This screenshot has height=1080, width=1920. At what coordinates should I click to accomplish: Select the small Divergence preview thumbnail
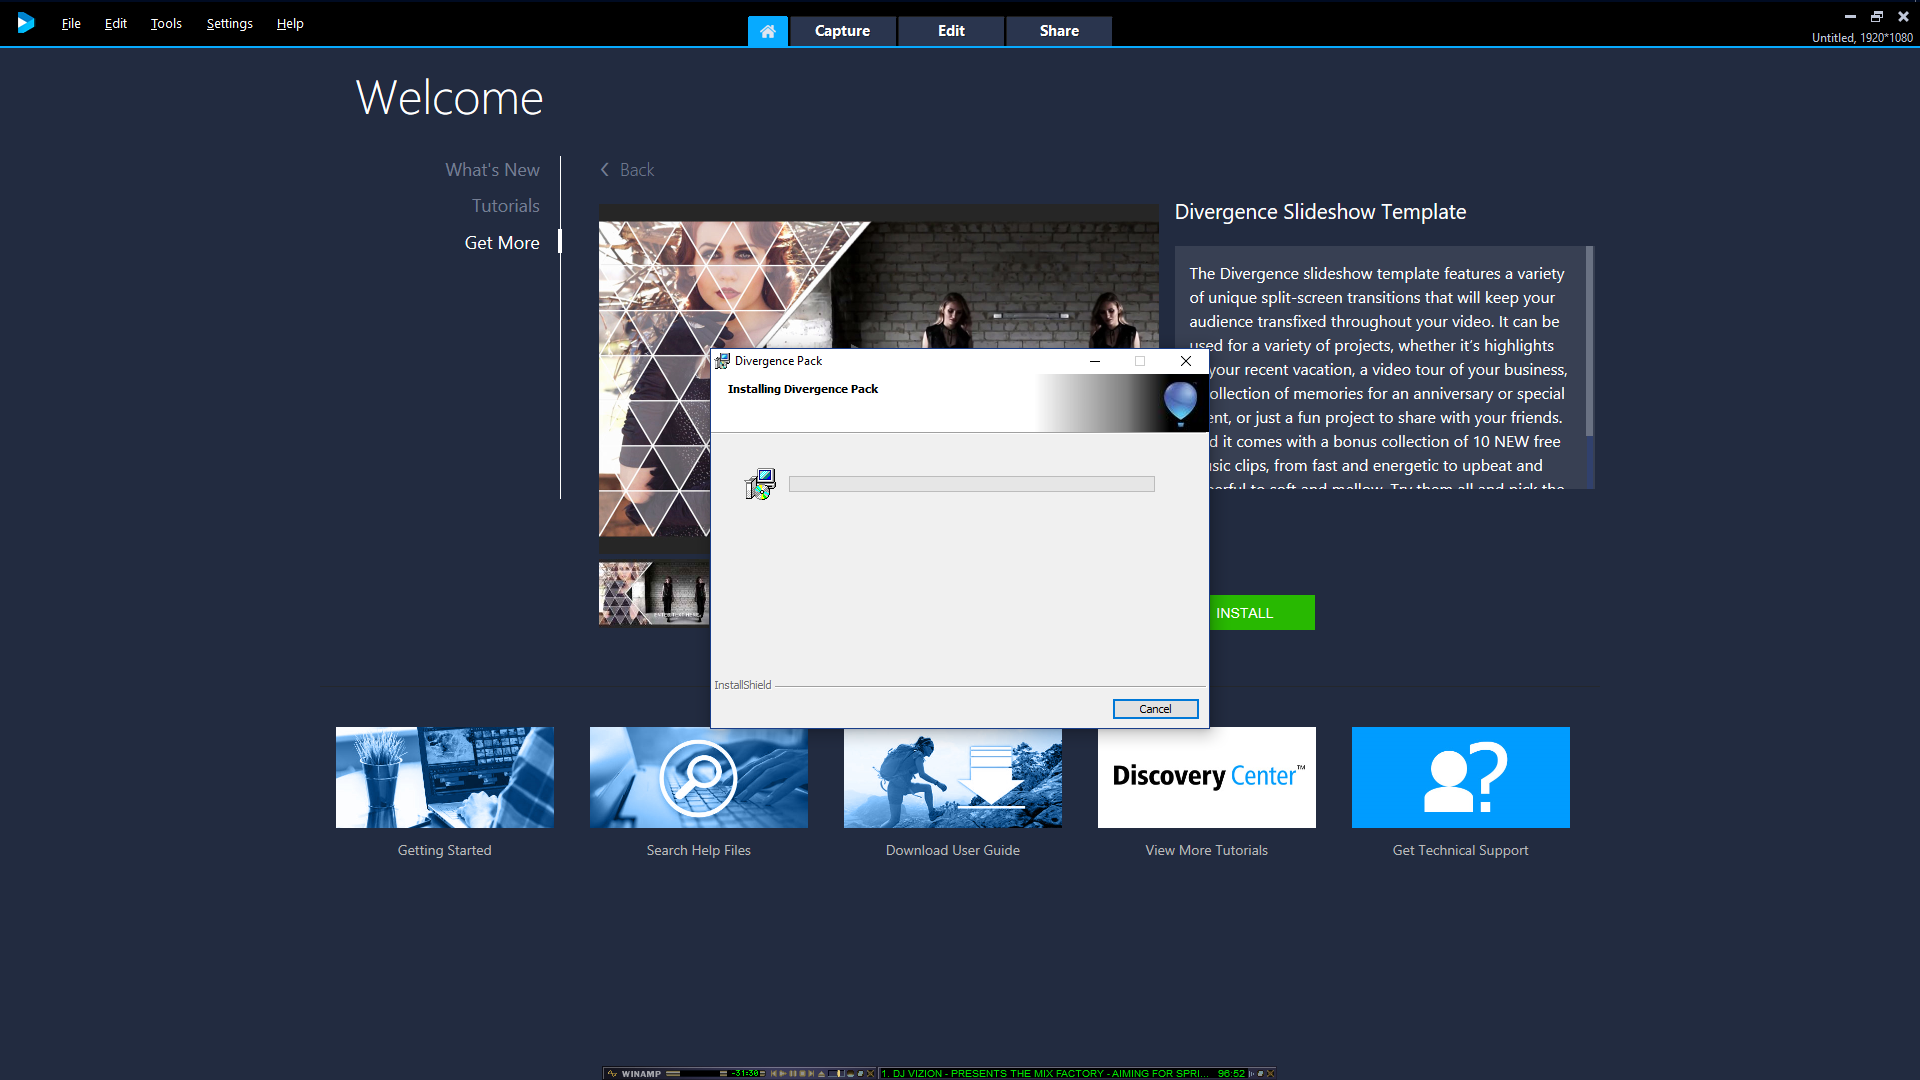[654, 593]
